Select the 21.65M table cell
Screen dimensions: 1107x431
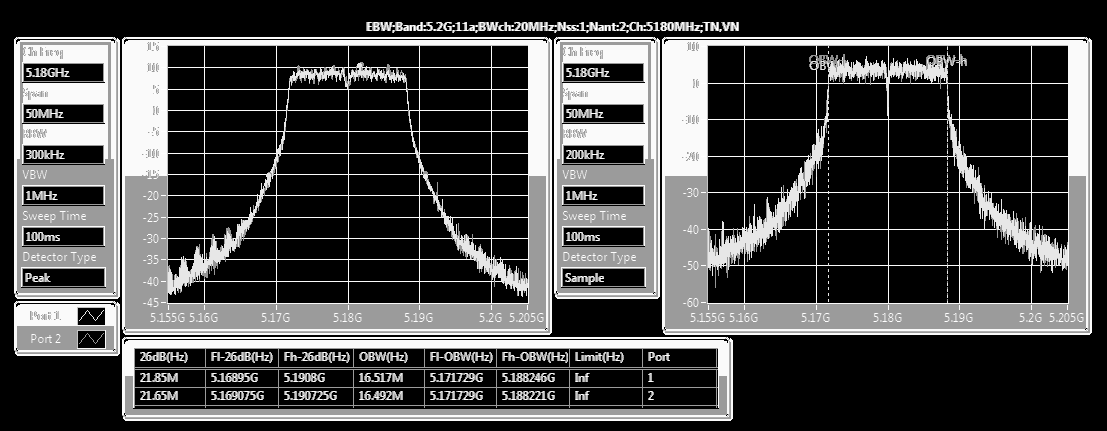pos(170,396)
